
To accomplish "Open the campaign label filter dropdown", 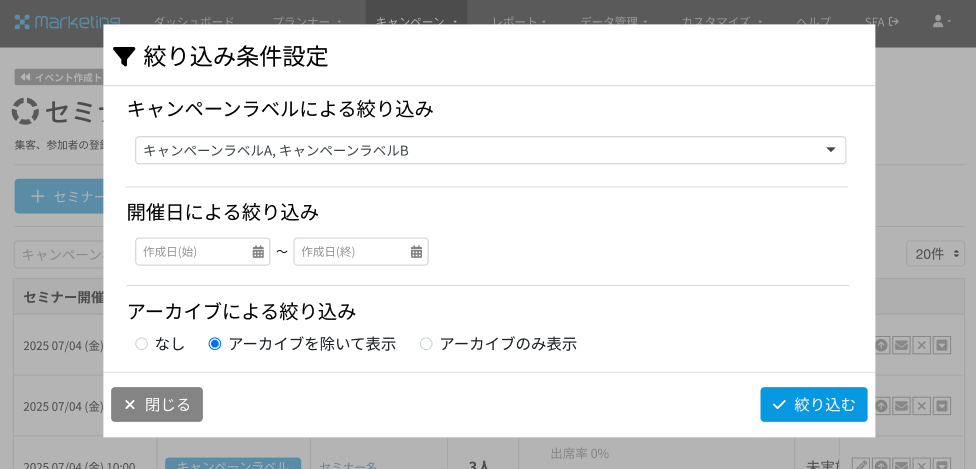I will tap(490, 150).
